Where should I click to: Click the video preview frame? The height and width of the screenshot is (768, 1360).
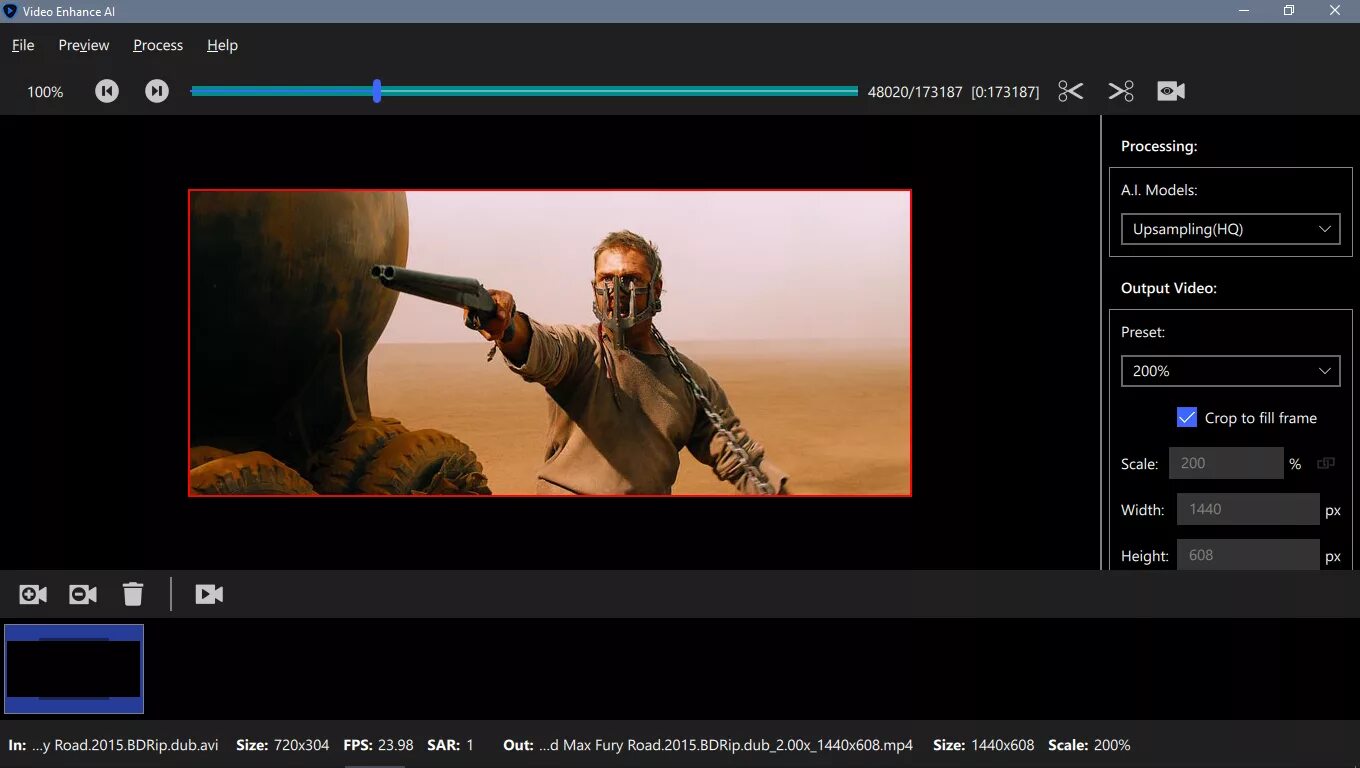[x=550, y=343]
